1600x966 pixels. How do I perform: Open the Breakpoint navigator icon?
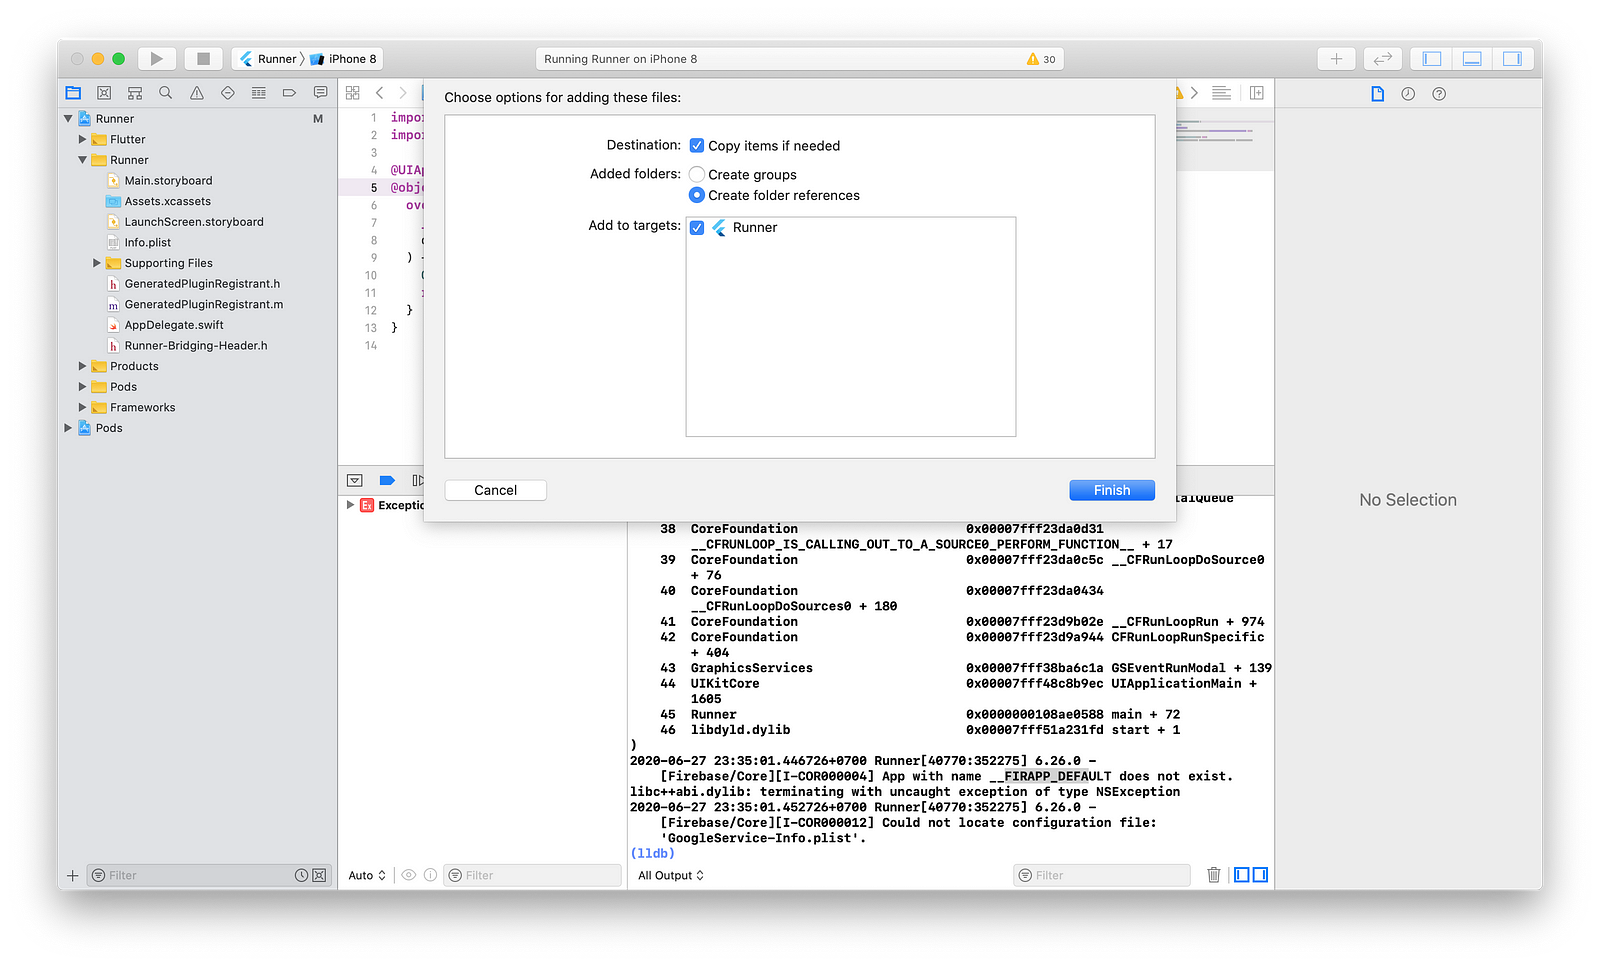tap(290, 93)
